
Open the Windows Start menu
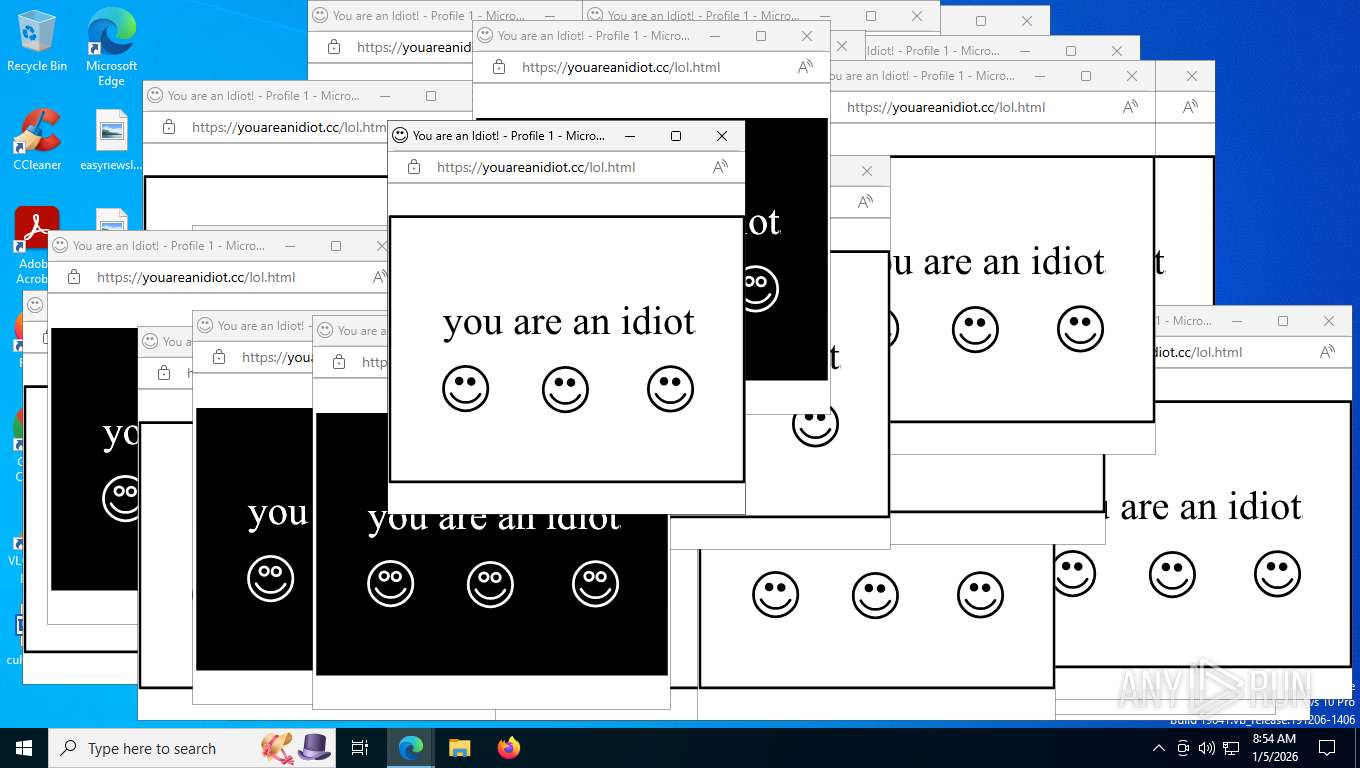point(23,748)
